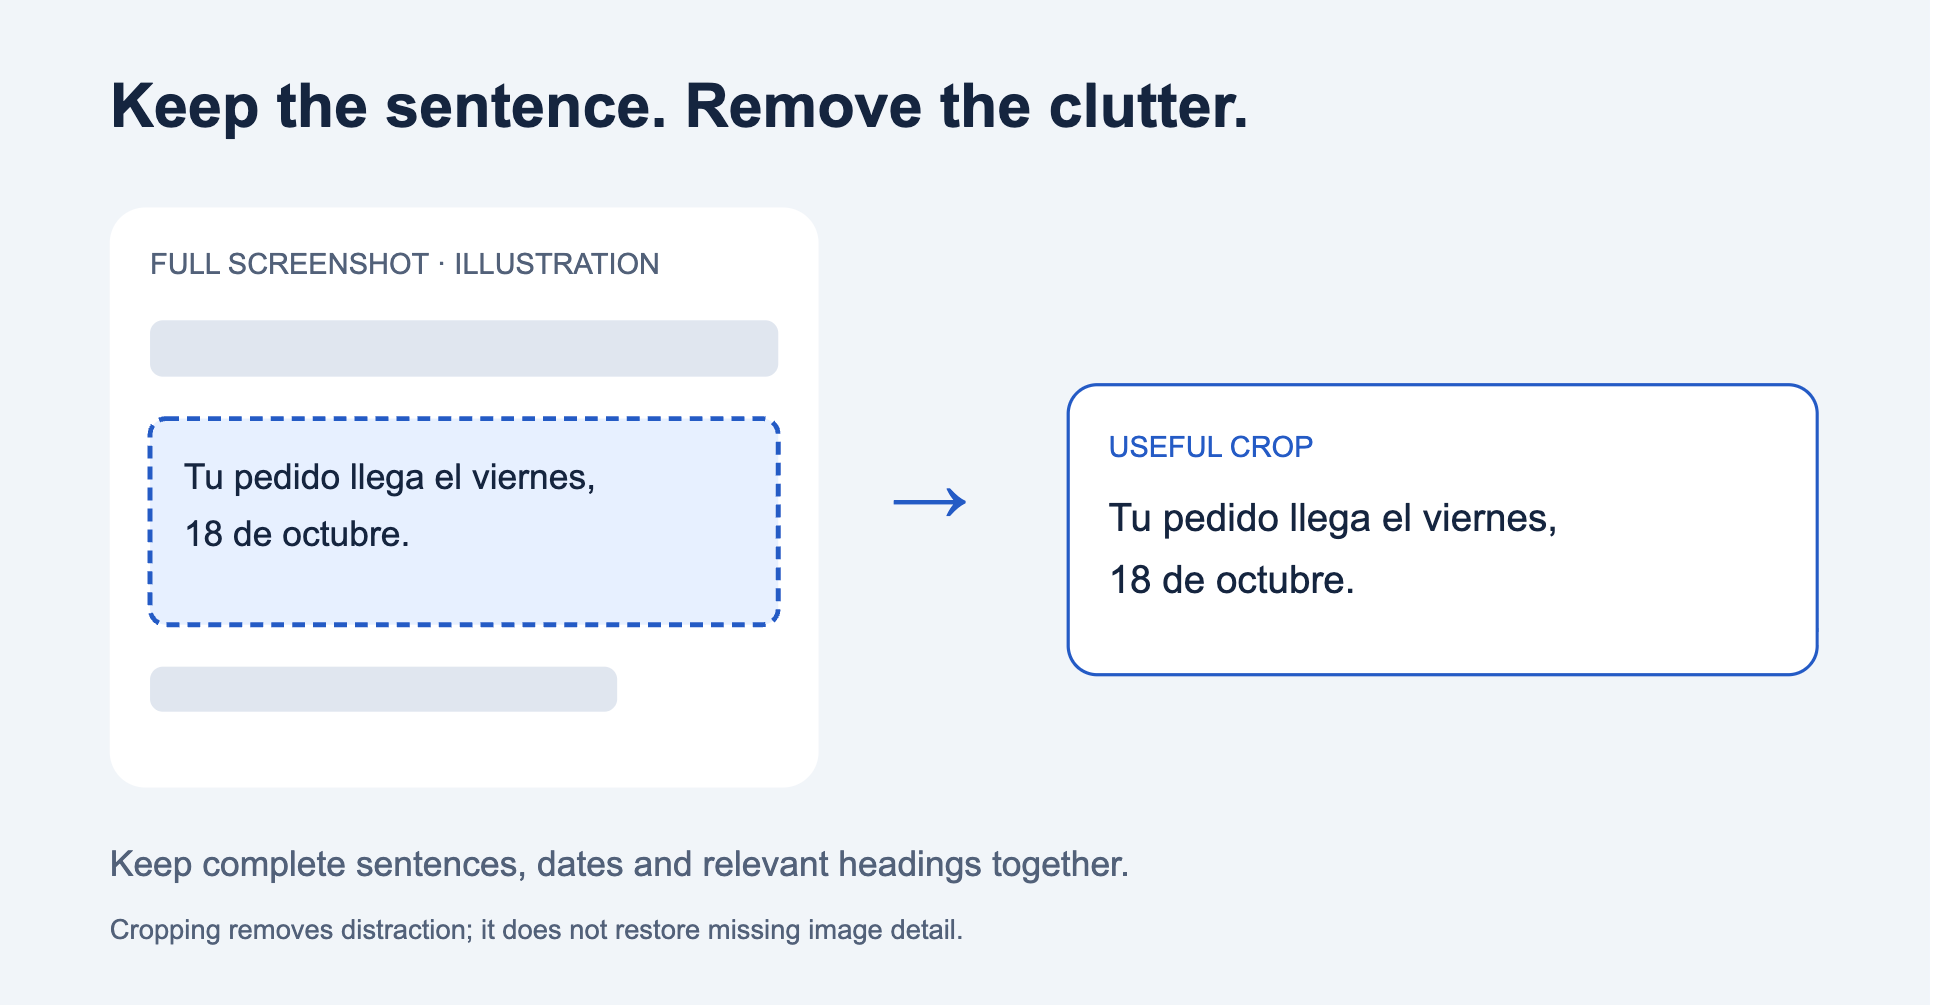Click the "USEFUL CROP" label
The image size is (1934, 1008).
(1211, 447)
